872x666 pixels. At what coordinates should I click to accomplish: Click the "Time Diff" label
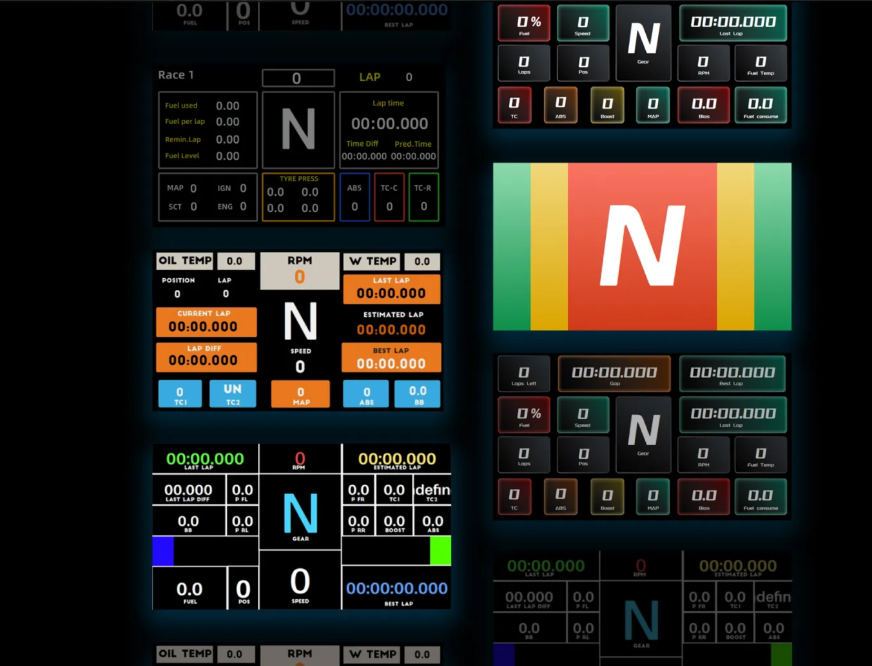pos(362,143)
